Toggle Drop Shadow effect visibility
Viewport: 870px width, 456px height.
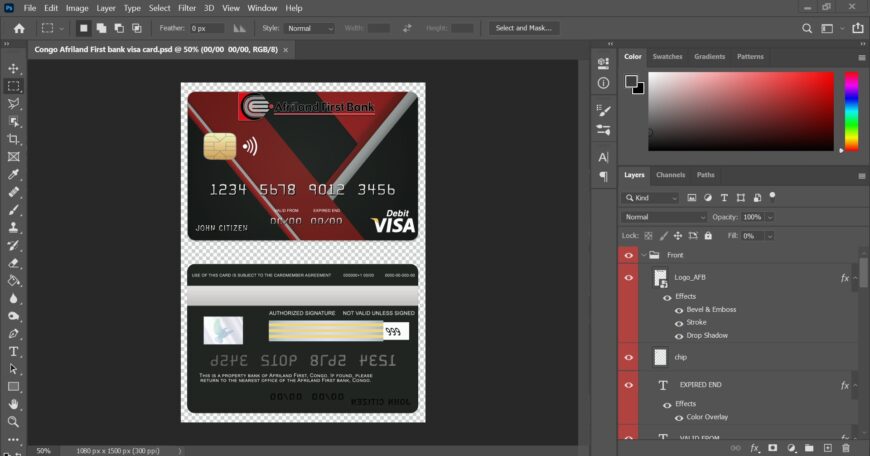pyautogui.click(x=679, y=336)
